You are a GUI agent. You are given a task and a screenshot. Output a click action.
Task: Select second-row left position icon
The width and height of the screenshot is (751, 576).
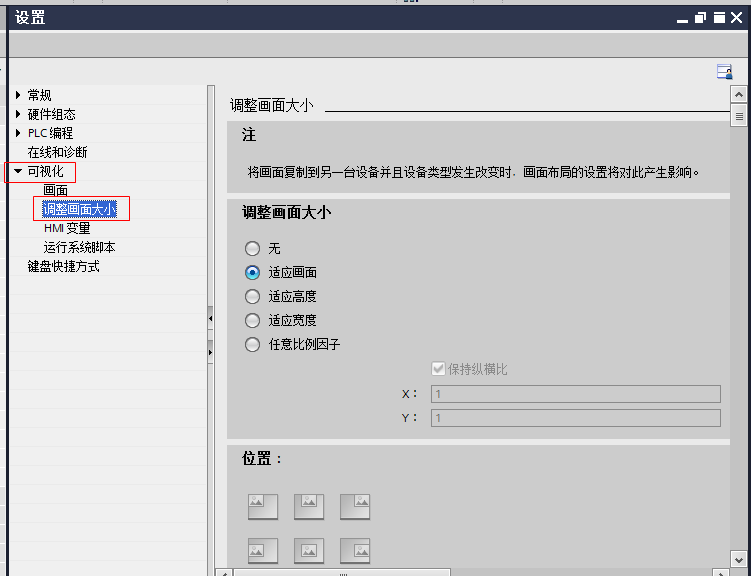(263, 550)
